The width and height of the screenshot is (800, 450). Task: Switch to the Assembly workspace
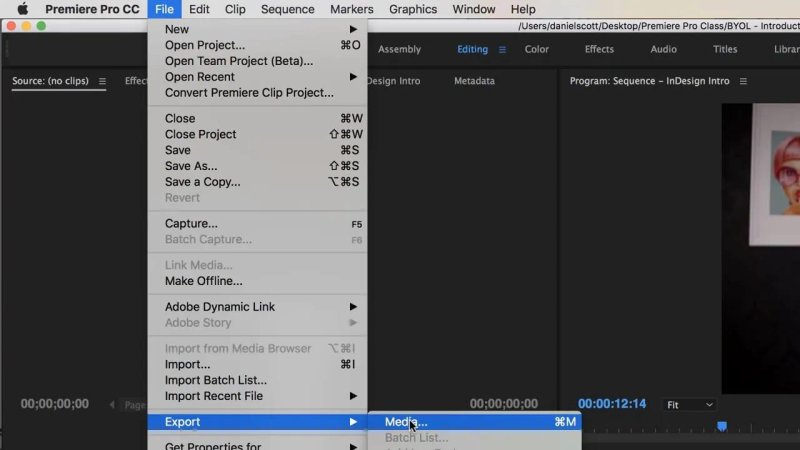[399, 49]
